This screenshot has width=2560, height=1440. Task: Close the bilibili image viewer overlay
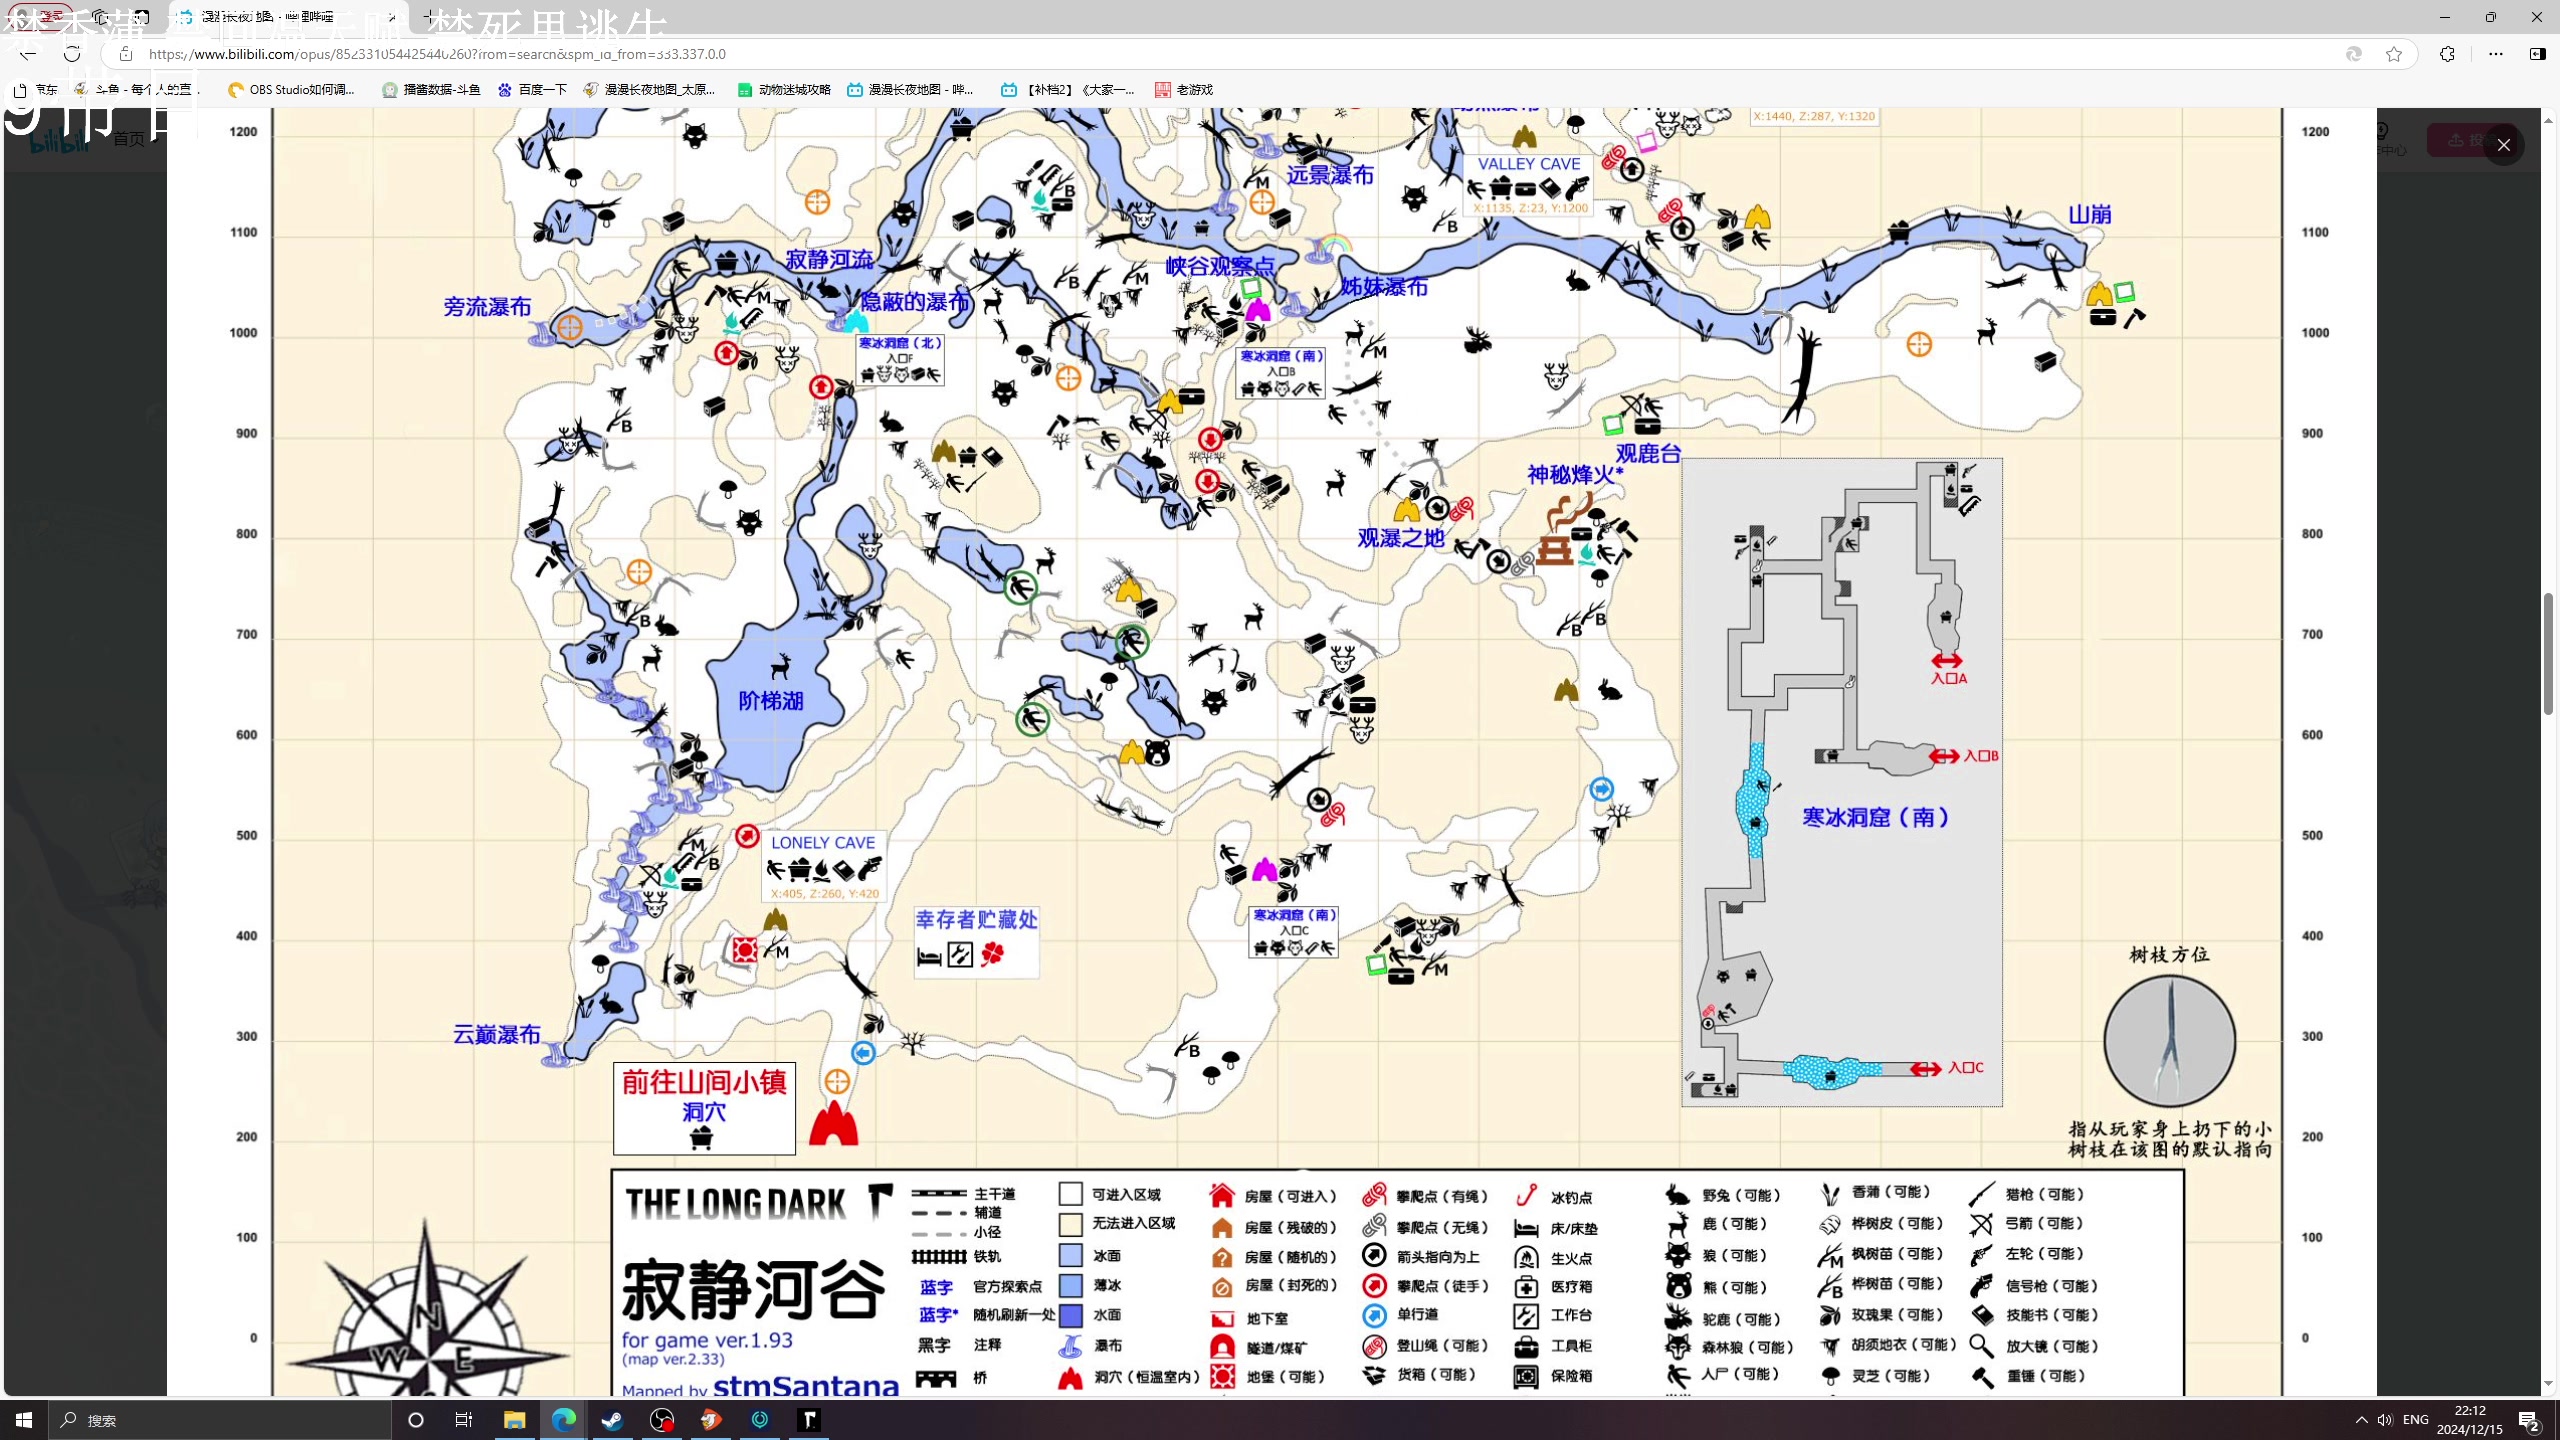2503,145
